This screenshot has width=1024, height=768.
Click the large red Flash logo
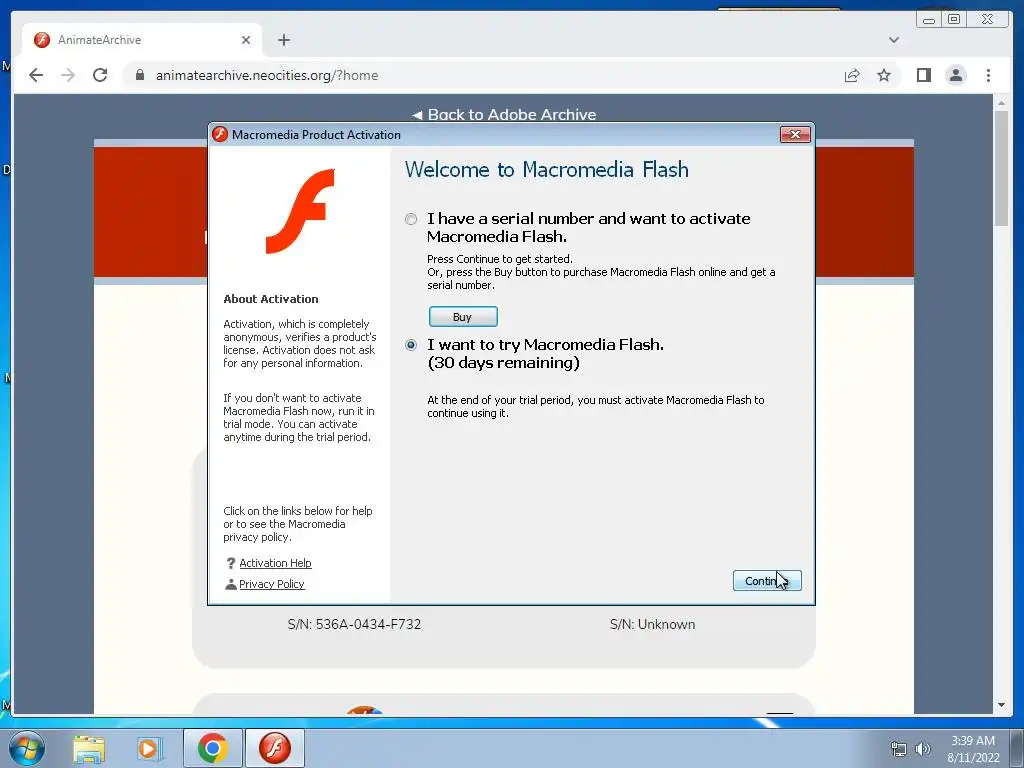coord(300,211)
